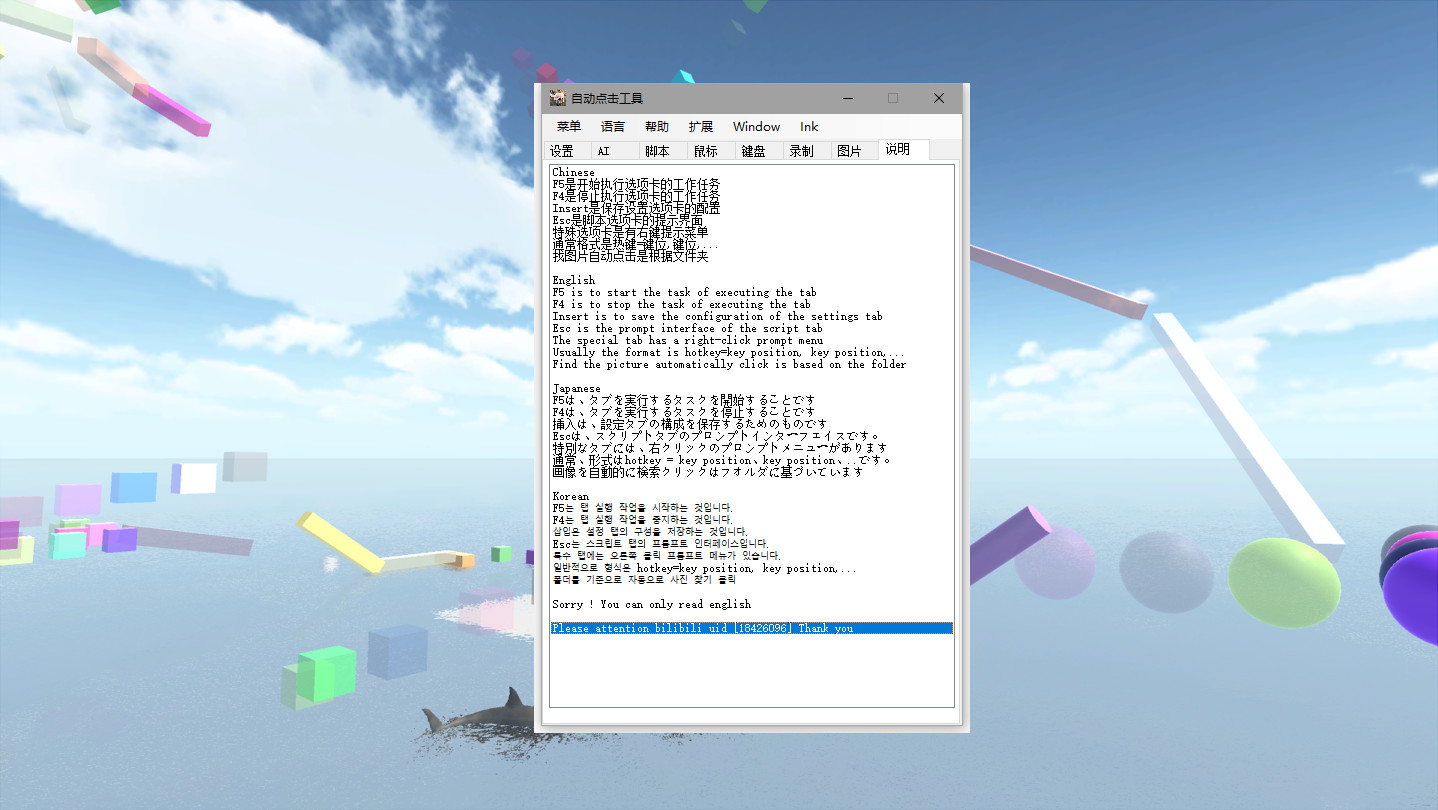Switch to the 录制 (Record) tab
This screenshot has height=810, width=1438.
(802, 150)
